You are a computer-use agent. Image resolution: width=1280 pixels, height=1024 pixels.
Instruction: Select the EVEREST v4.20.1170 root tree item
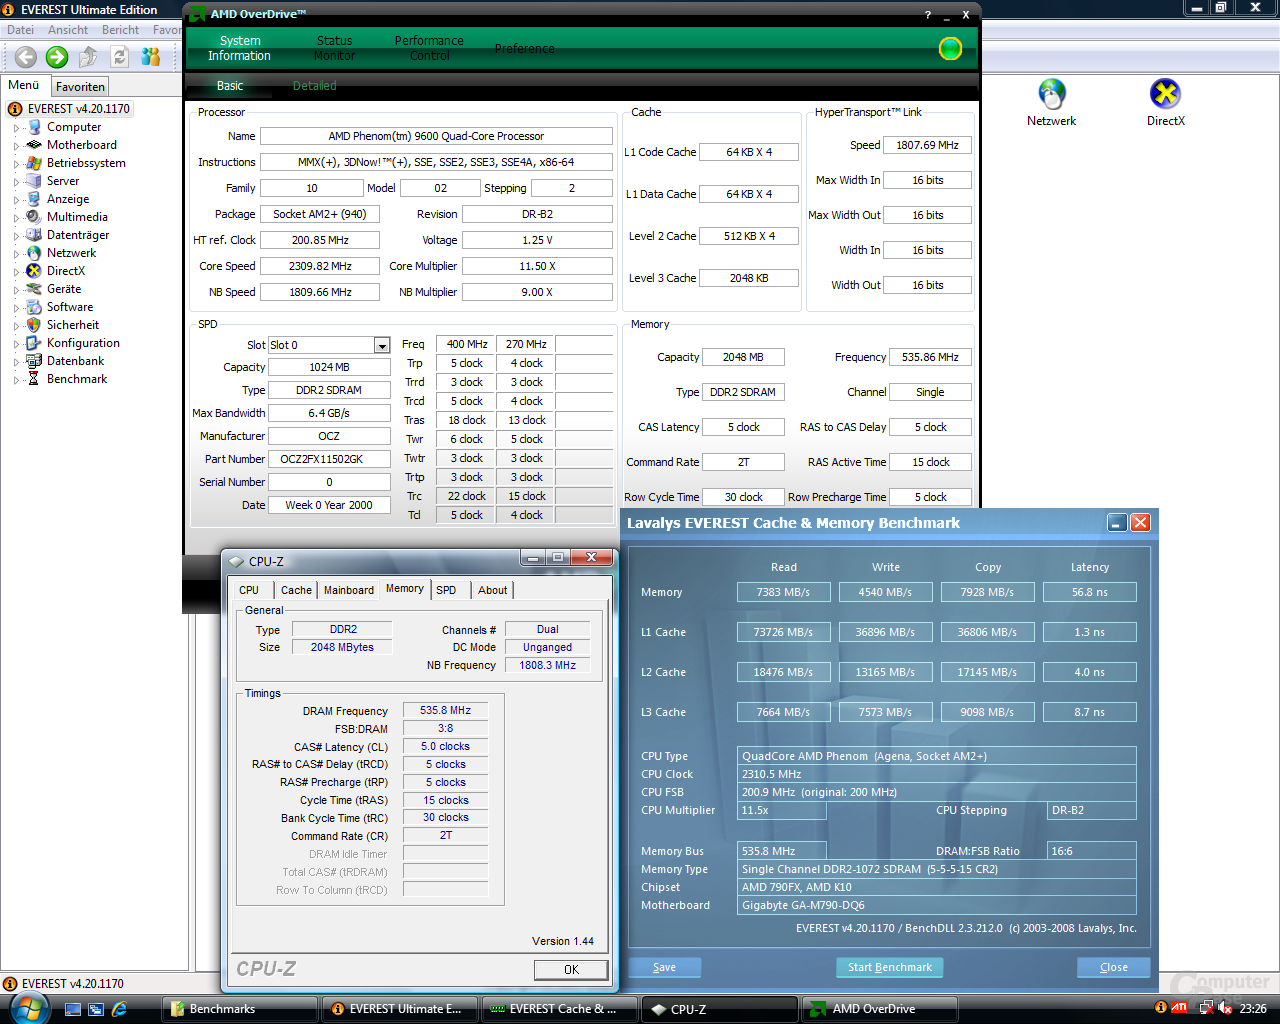pos(69,109)
